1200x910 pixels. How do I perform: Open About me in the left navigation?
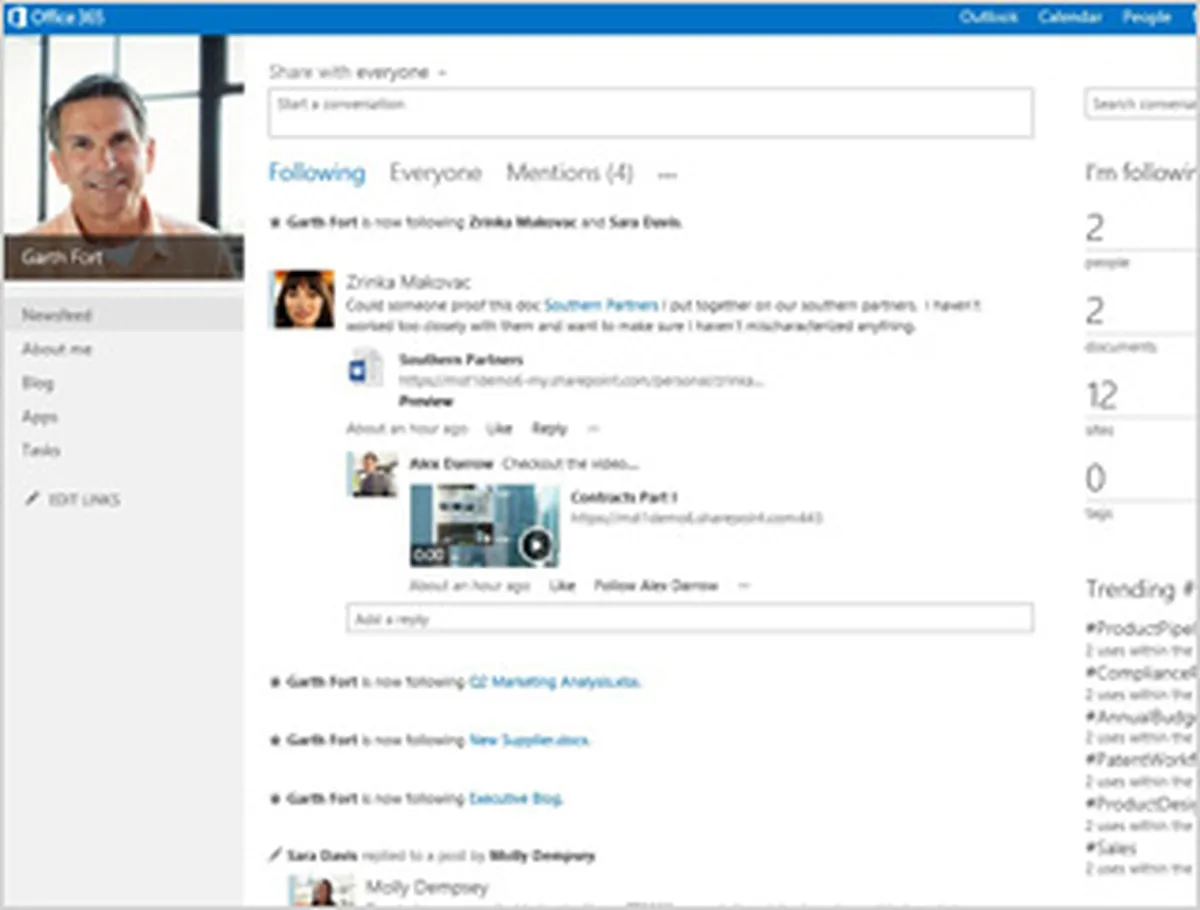click(57, 349)
